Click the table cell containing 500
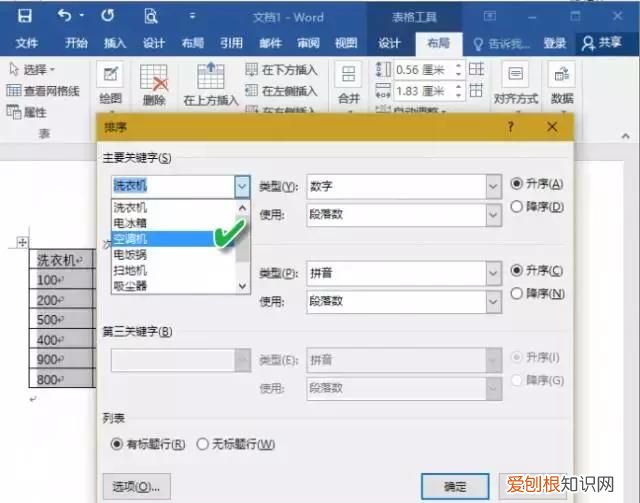 (62, 319)
